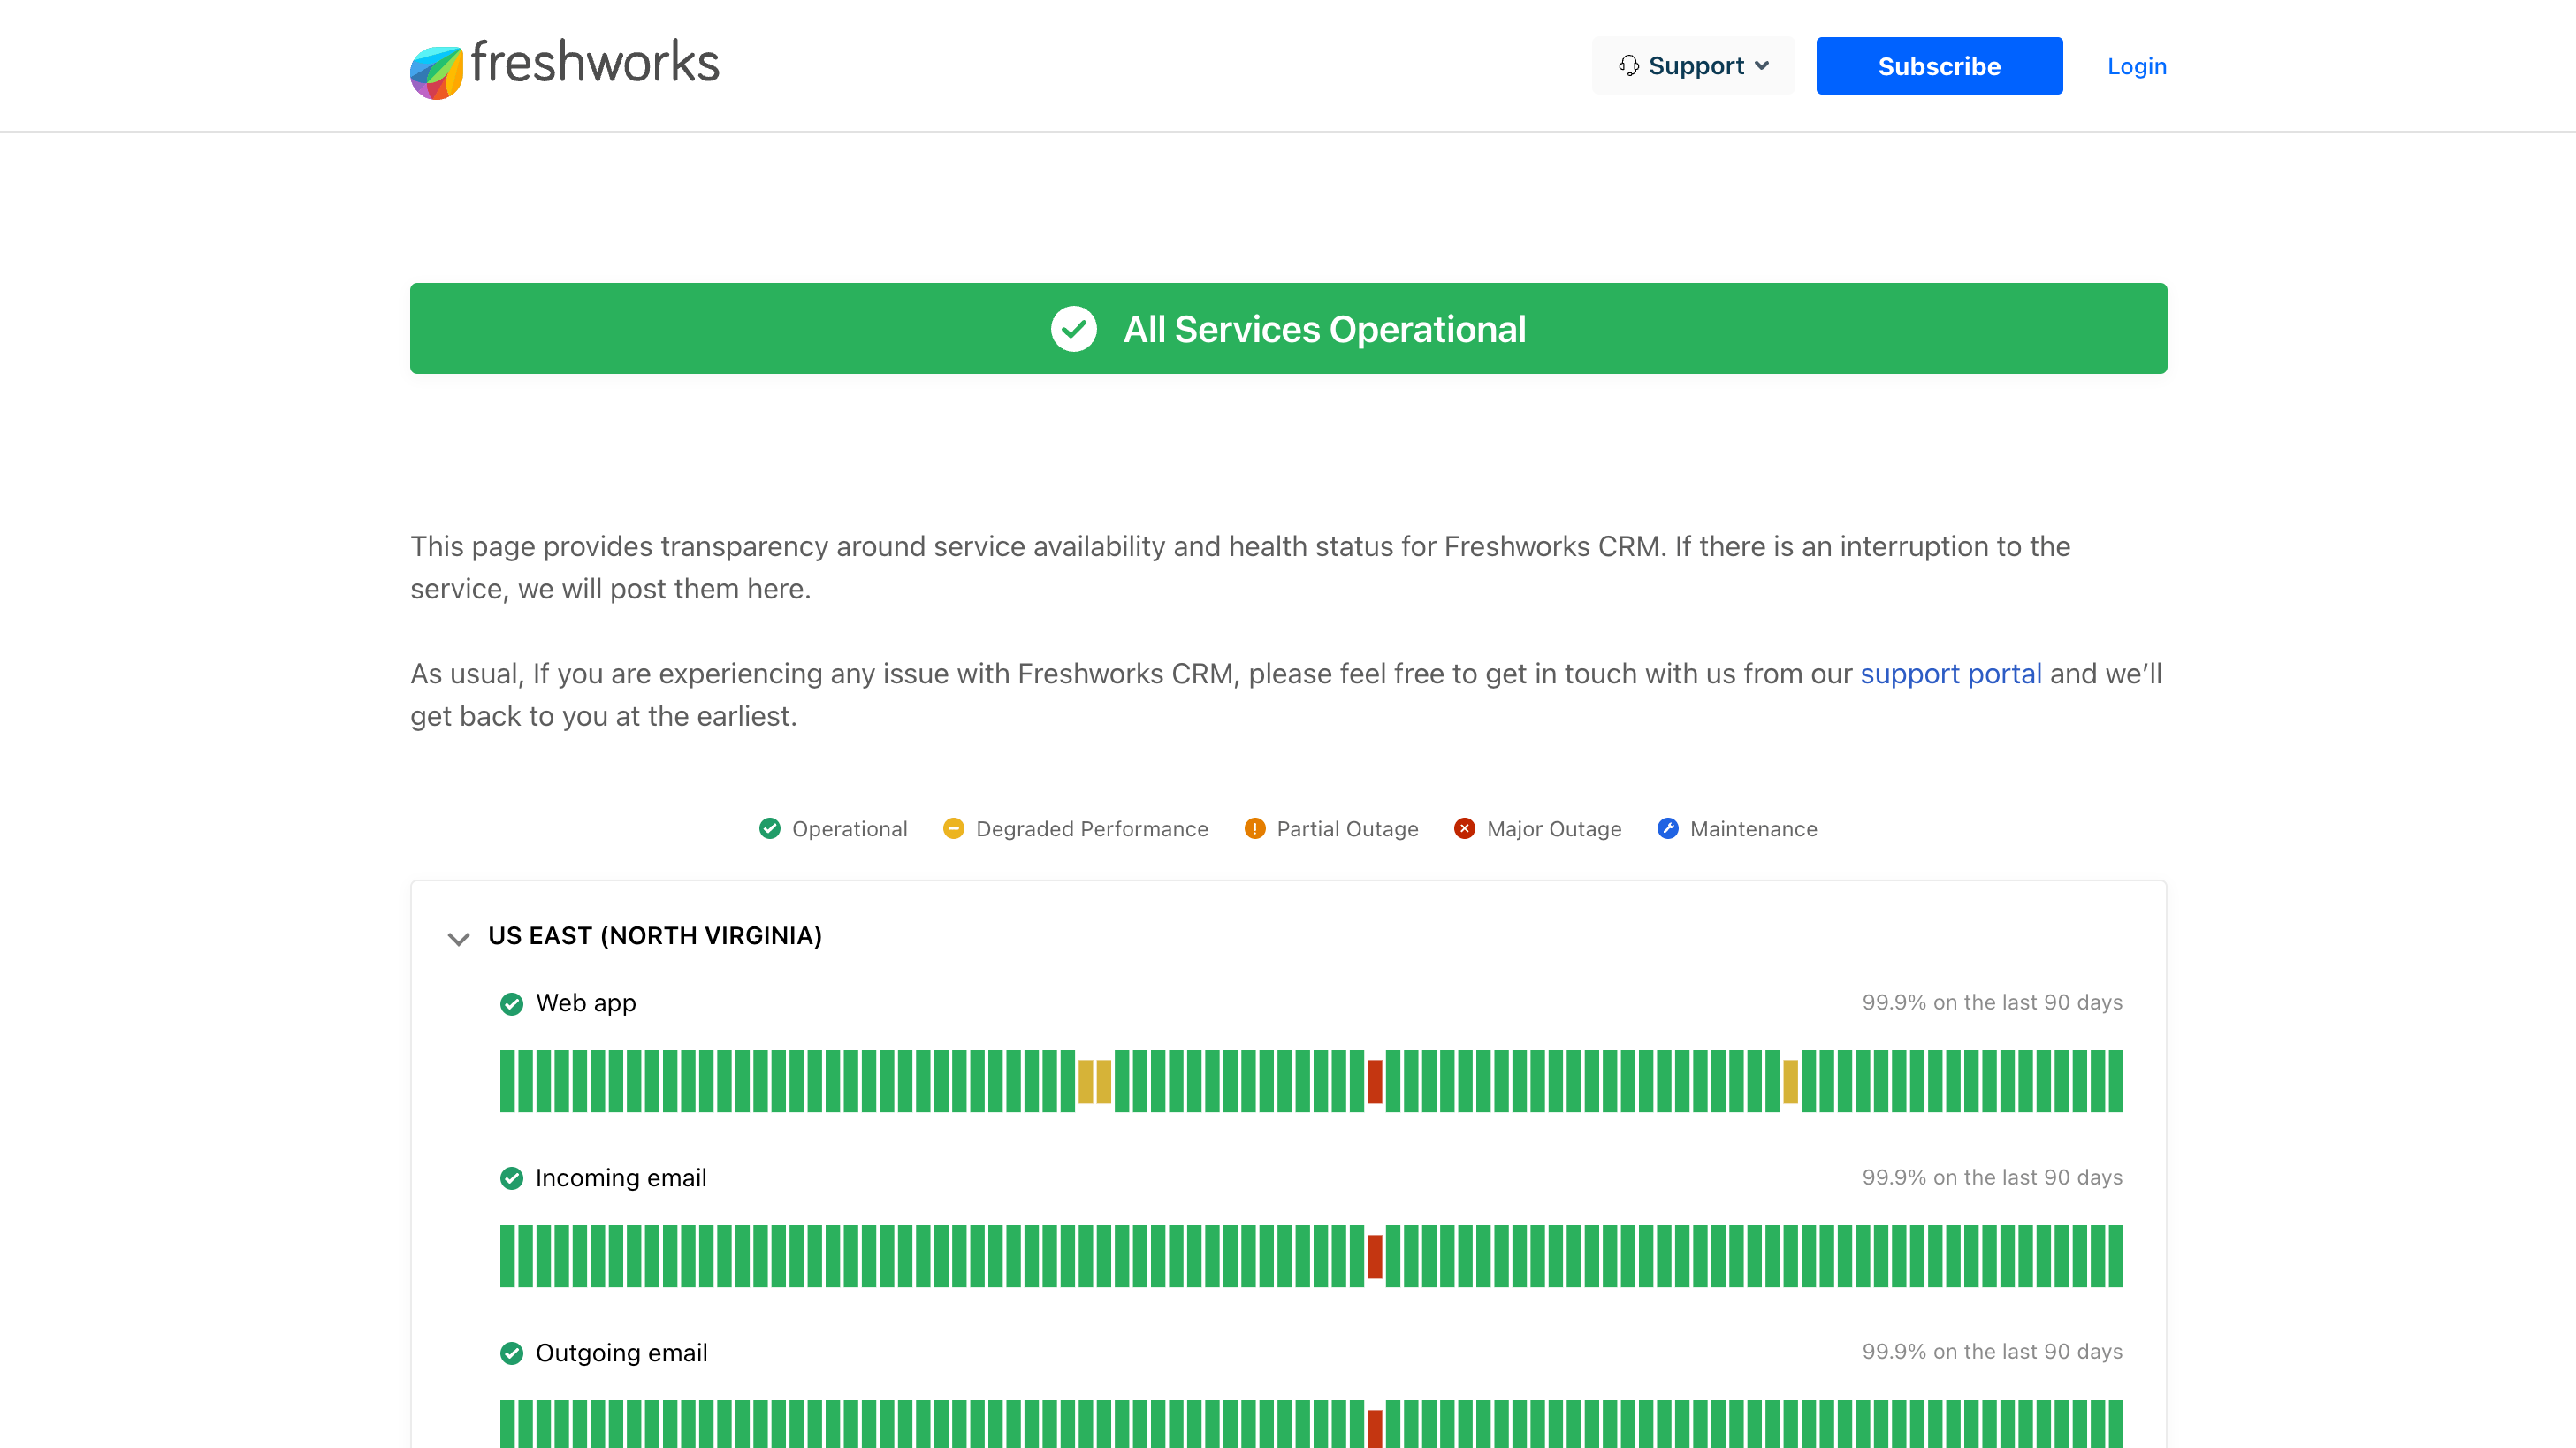
Task: Click the Maintenance legend blue wrench icon
Action: 1667,828
